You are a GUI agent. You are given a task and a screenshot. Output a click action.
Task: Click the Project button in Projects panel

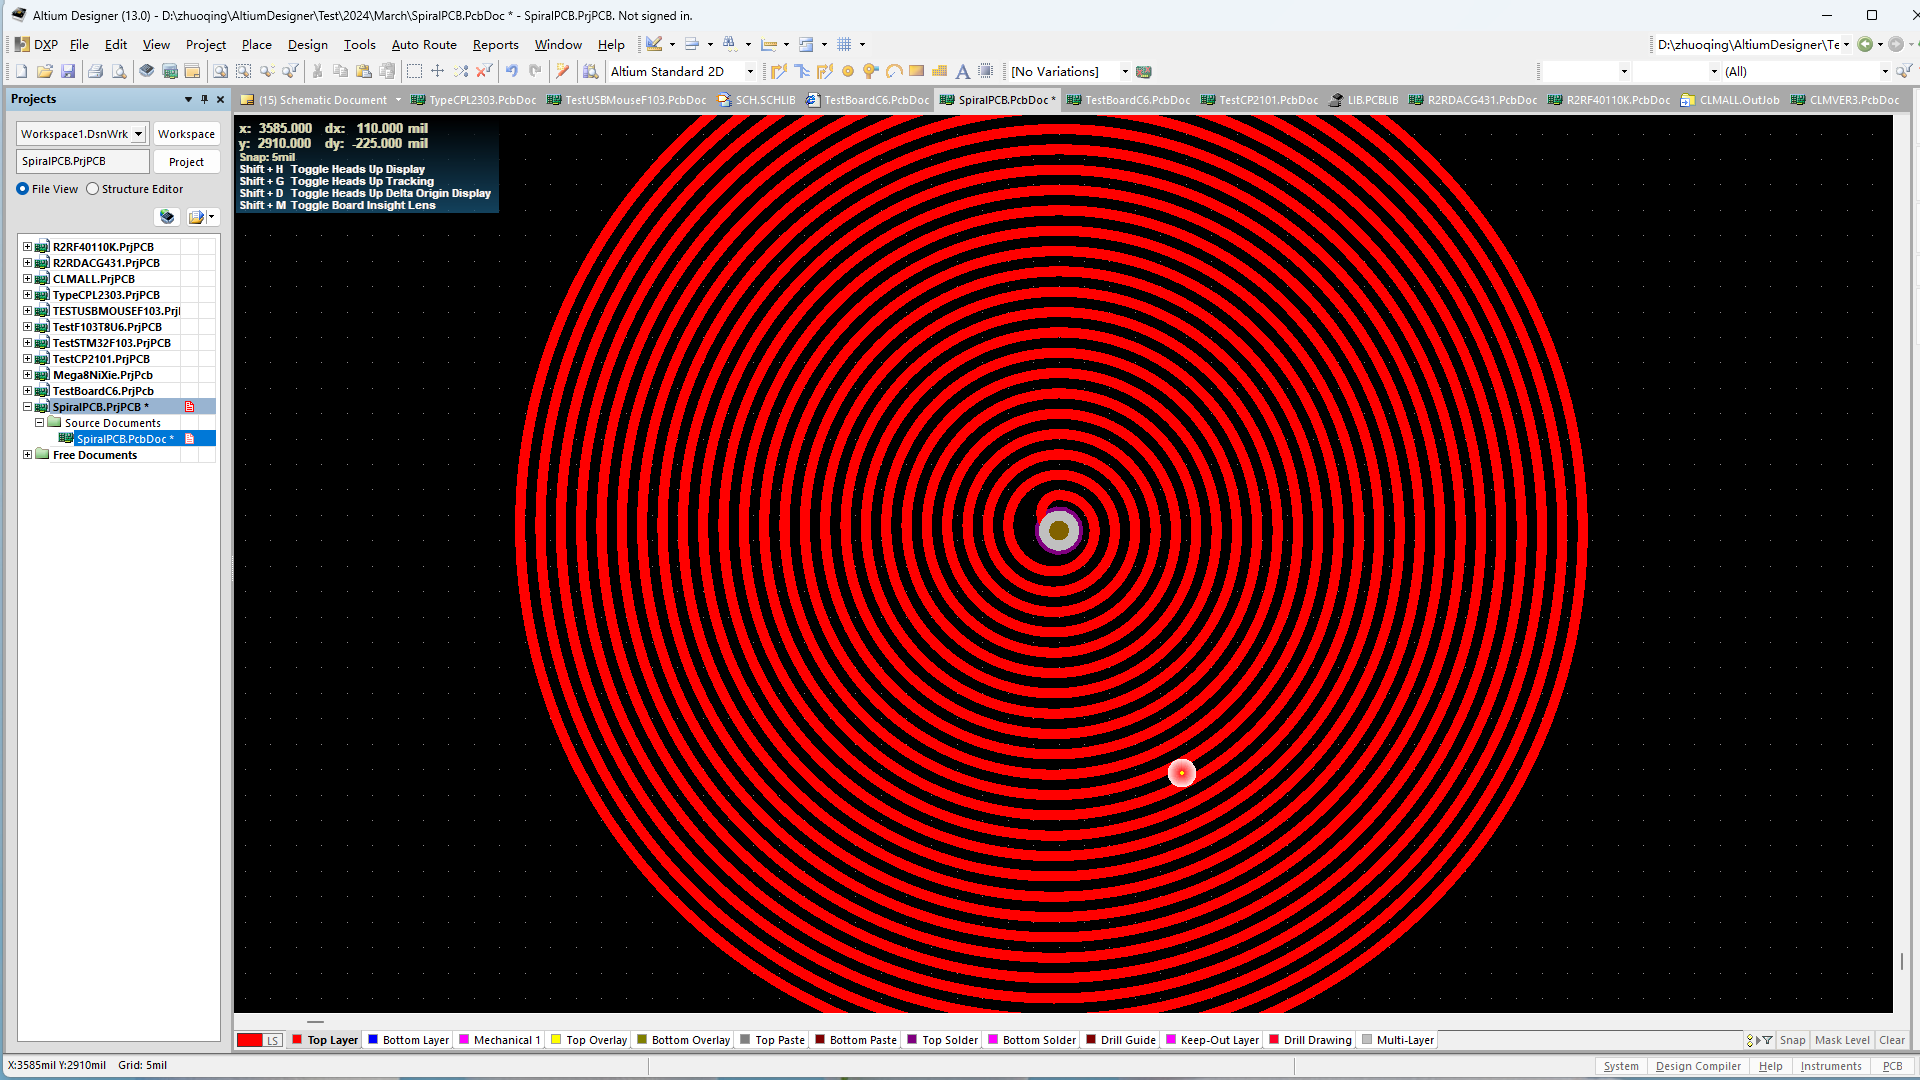point(186,162)
